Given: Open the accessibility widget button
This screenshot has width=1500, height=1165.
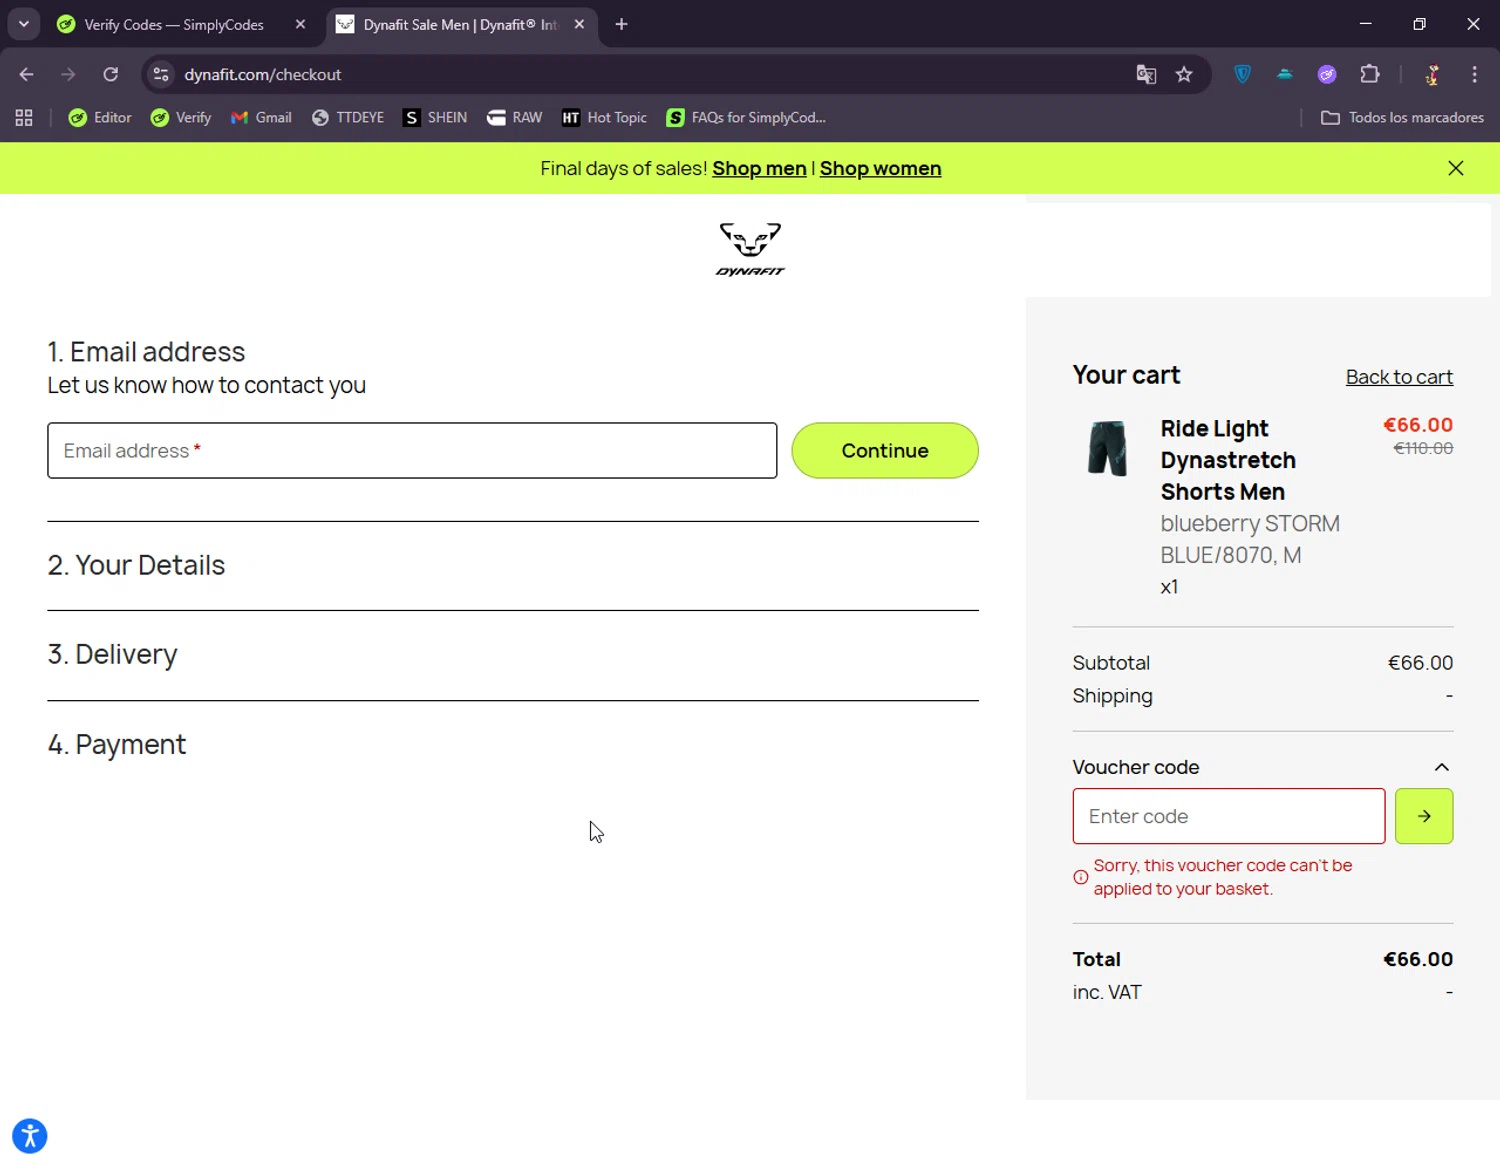Looking at the screenshot, I should coord(30,1136).
